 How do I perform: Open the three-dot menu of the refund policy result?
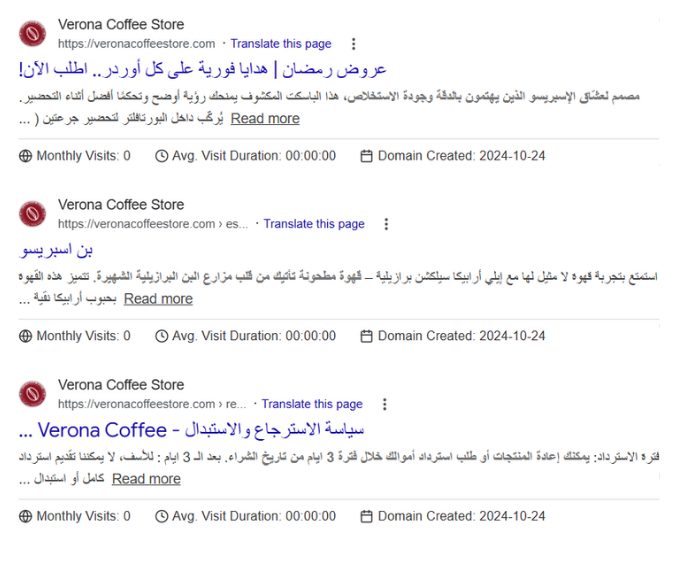point(384,404)
